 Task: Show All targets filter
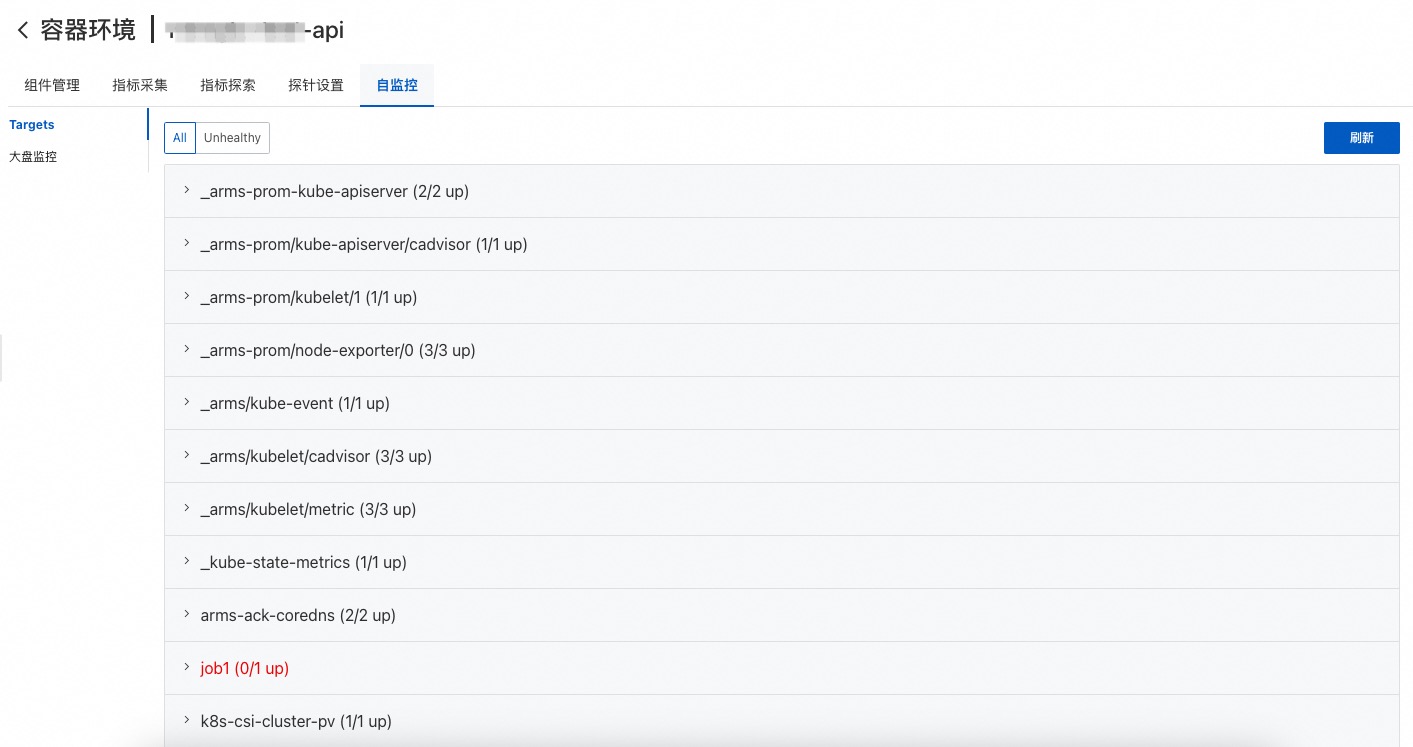click(x=180, y=138)
